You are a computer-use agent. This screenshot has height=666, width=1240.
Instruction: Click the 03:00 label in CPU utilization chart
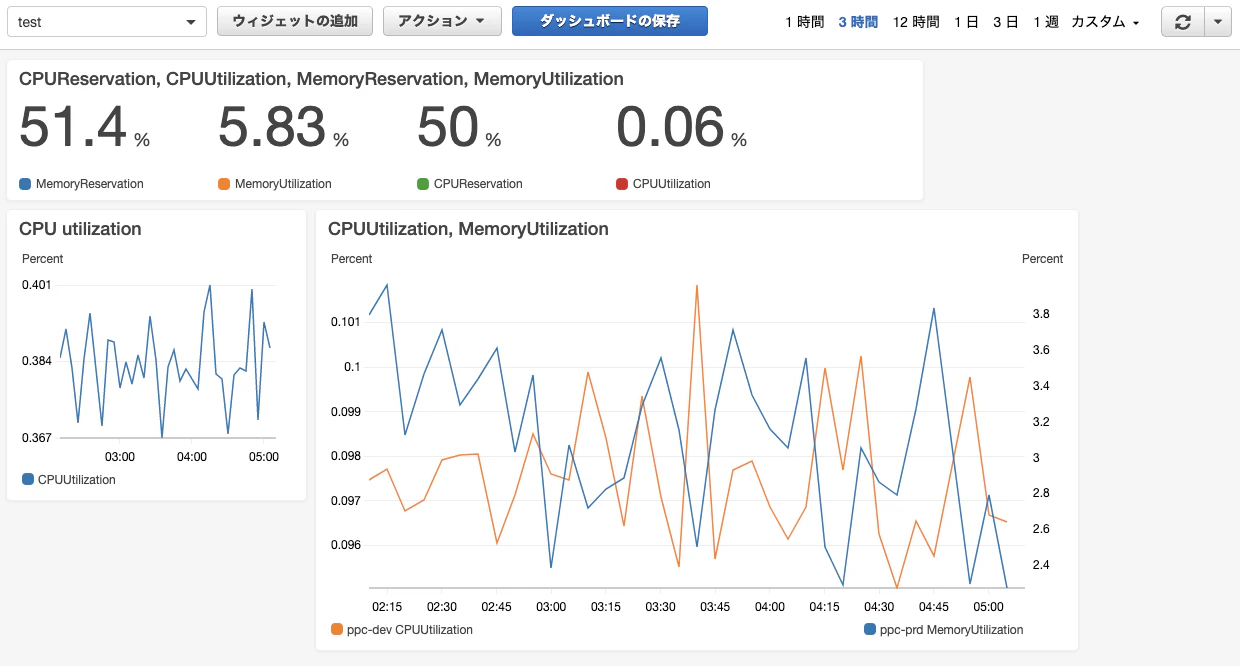pos(120,457)
